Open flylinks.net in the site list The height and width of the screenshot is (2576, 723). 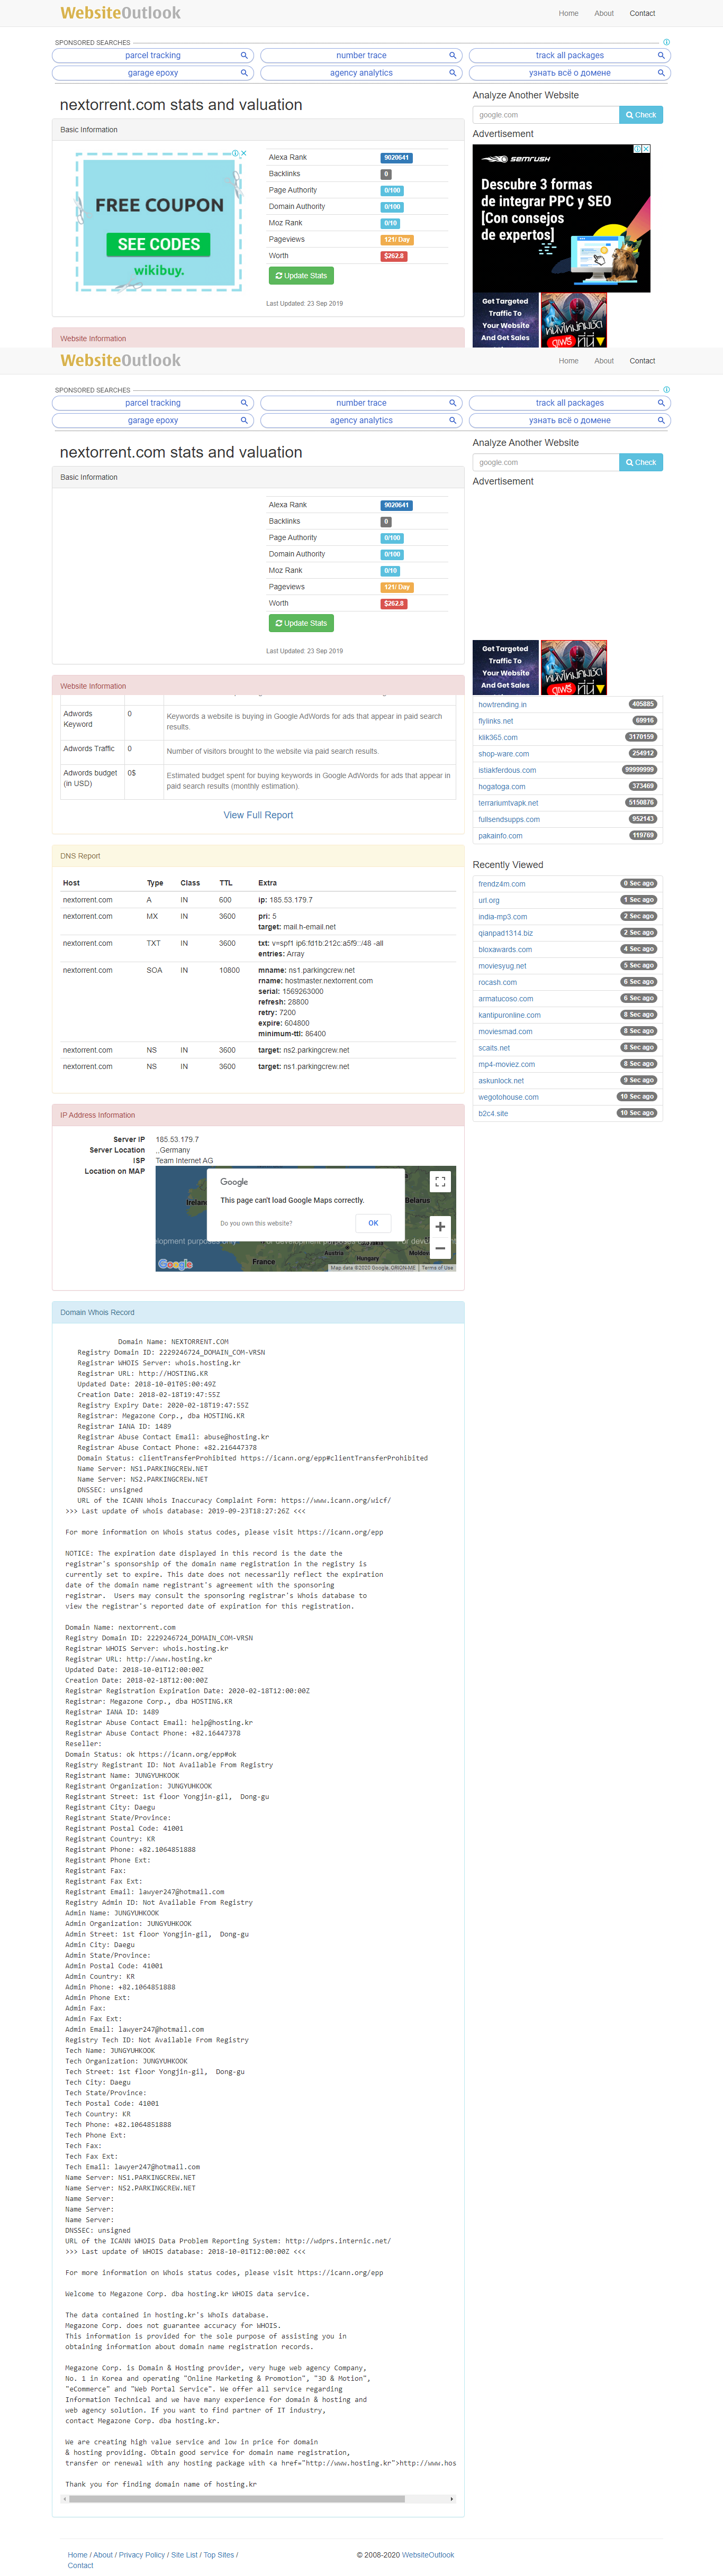[495, 721]
